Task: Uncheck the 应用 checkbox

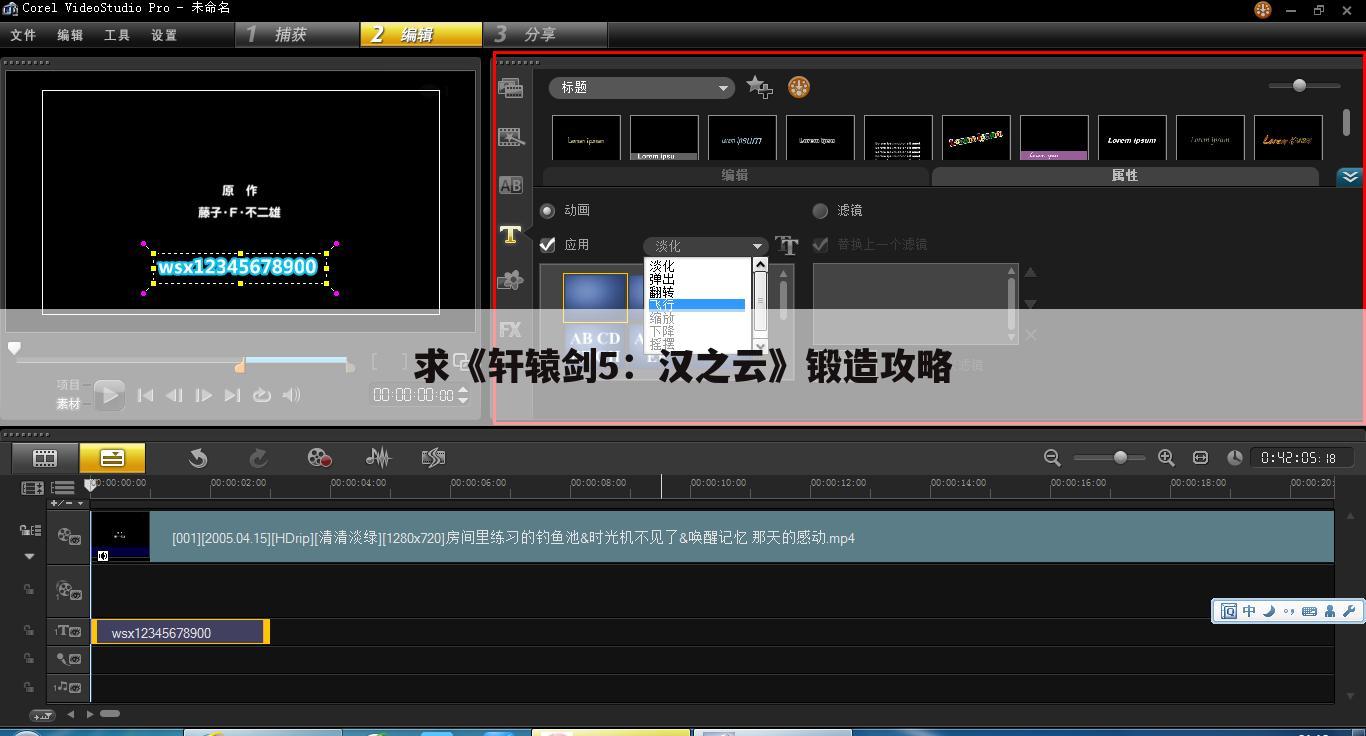Action: [x=547, y=245]
